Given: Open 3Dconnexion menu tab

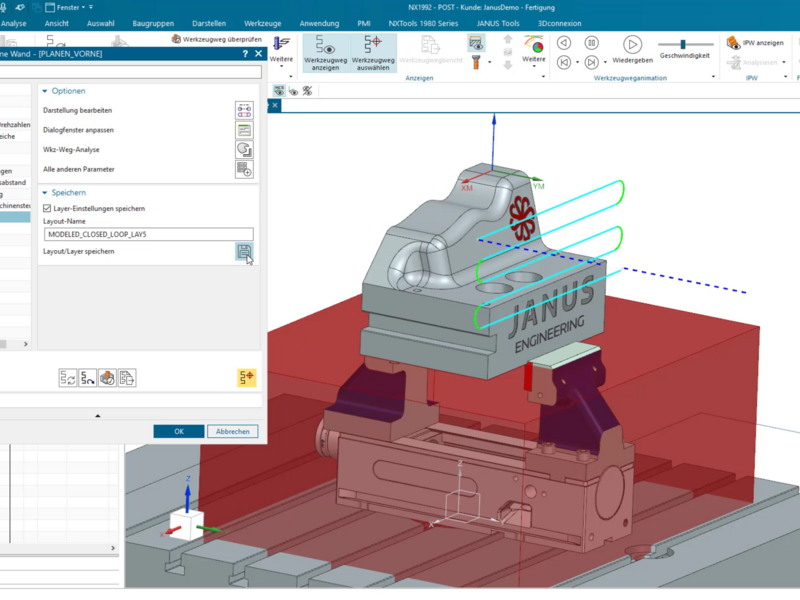Looking at the screenshot, I should (x=559, y=23).
